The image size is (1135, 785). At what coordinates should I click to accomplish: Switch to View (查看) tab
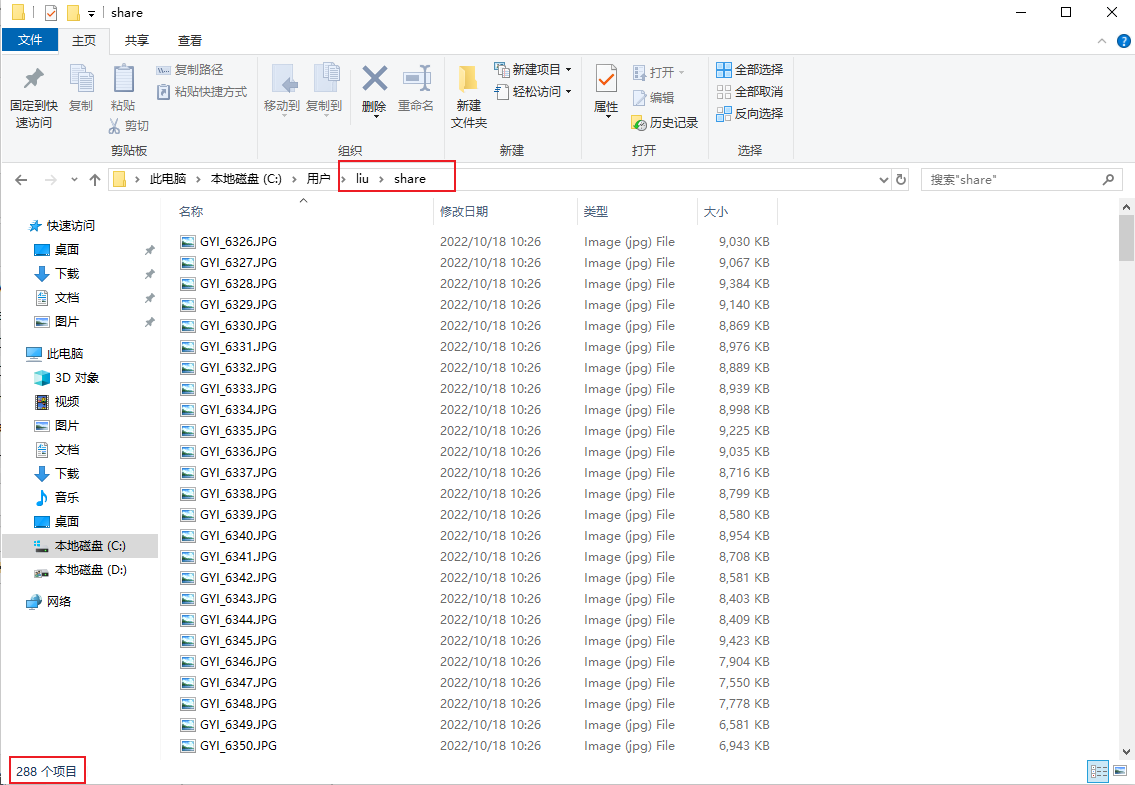pos(190,41)
